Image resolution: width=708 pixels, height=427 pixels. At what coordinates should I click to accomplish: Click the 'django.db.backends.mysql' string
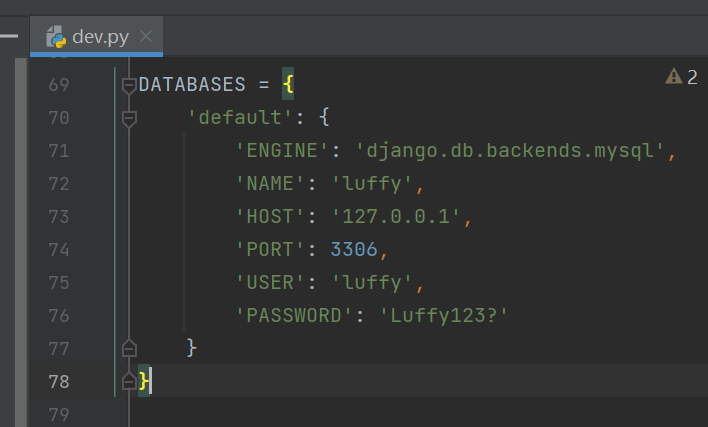pos(511,151)
